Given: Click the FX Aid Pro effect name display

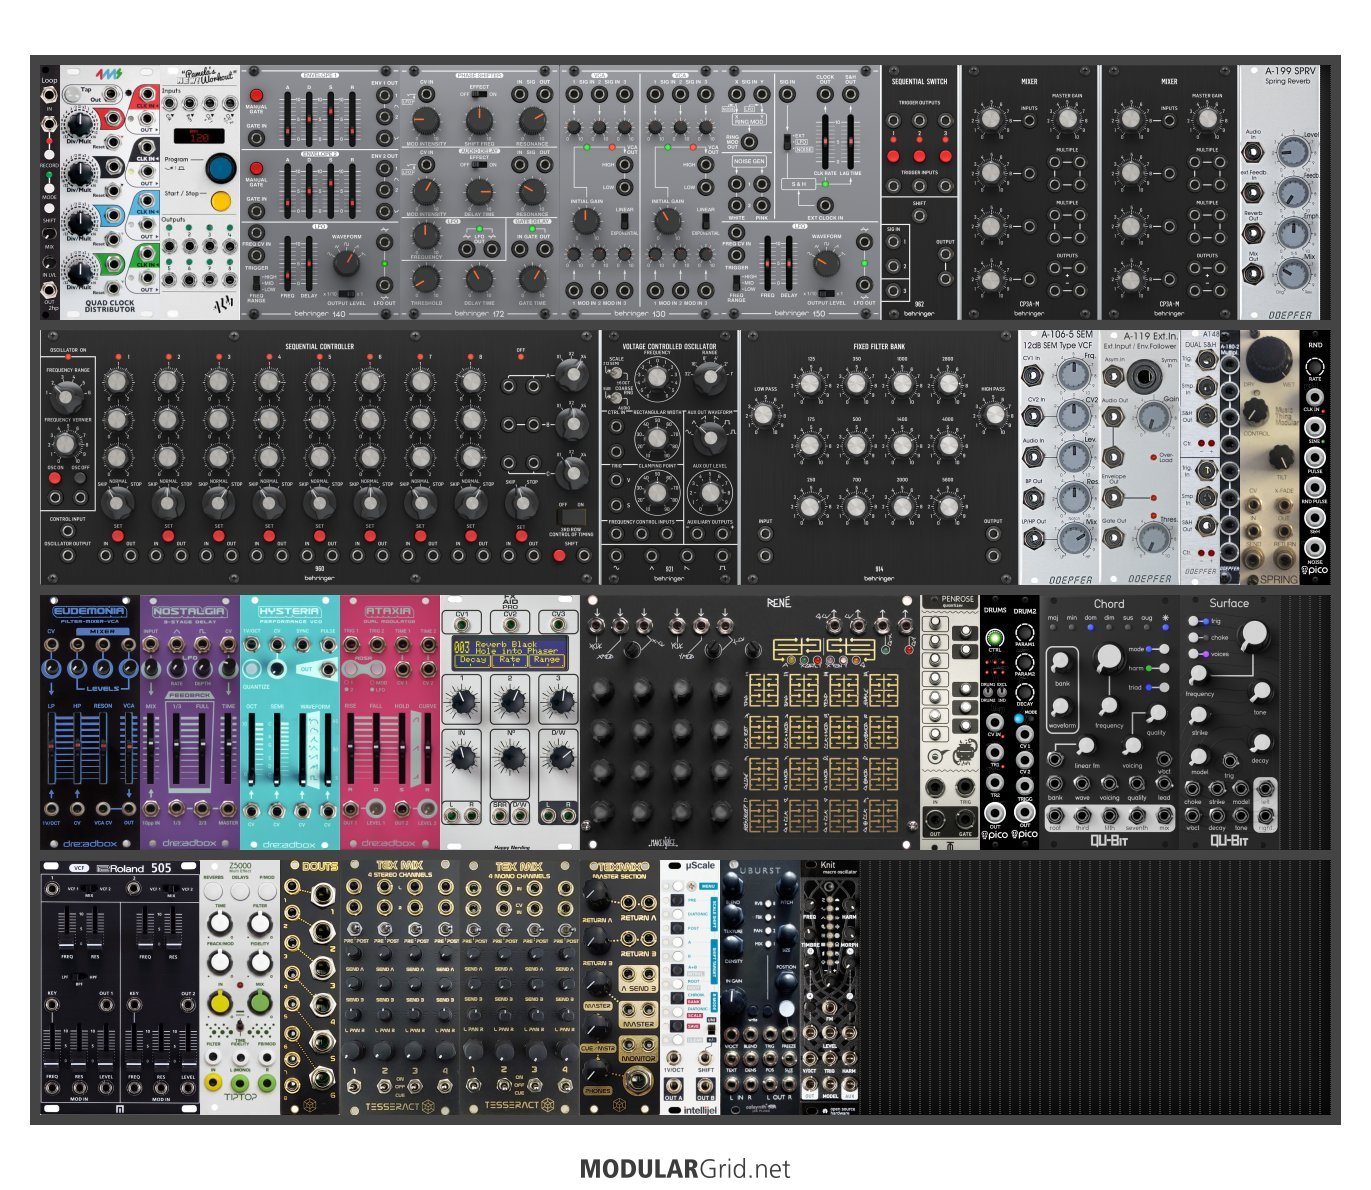Looking at the screenshot, I should coord(510,653).
